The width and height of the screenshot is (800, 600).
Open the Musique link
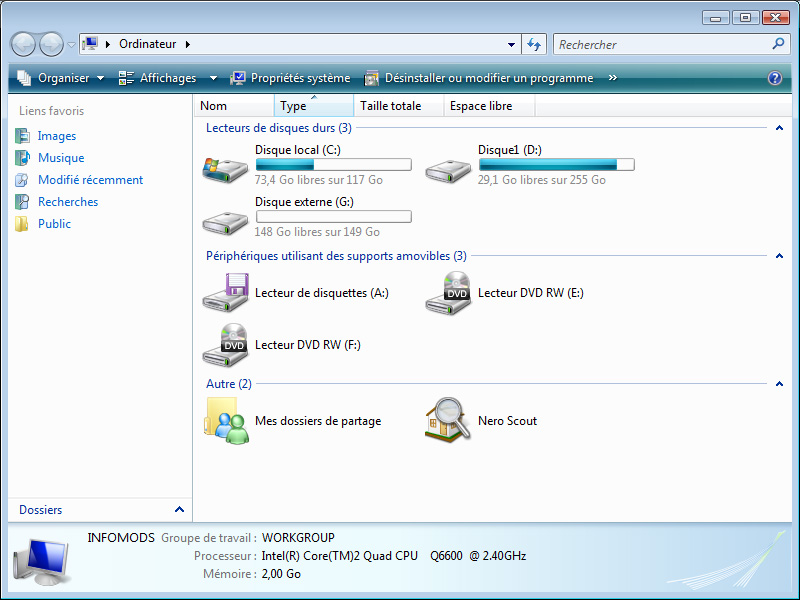click(61, 158)
